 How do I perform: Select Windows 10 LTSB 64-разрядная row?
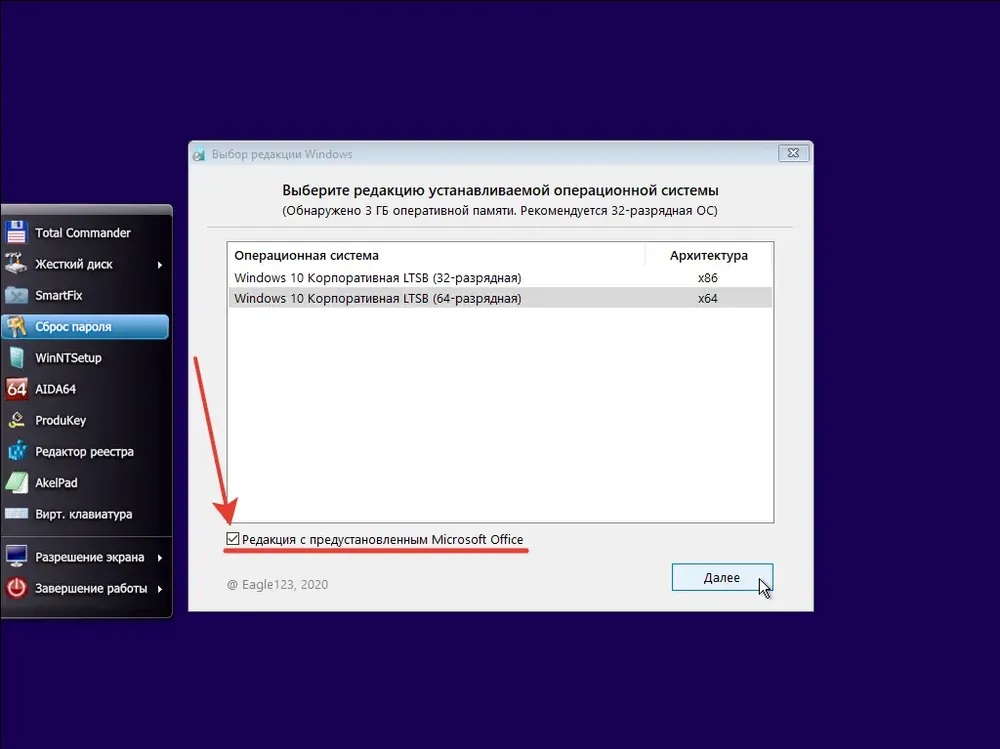click(x=500, y=298)
